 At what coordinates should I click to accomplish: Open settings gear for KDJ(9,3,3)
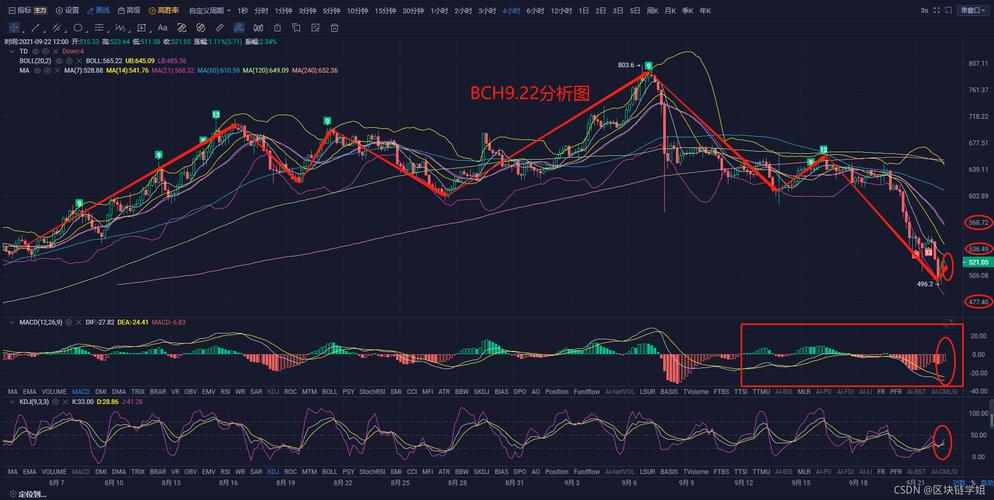point(55,402)
